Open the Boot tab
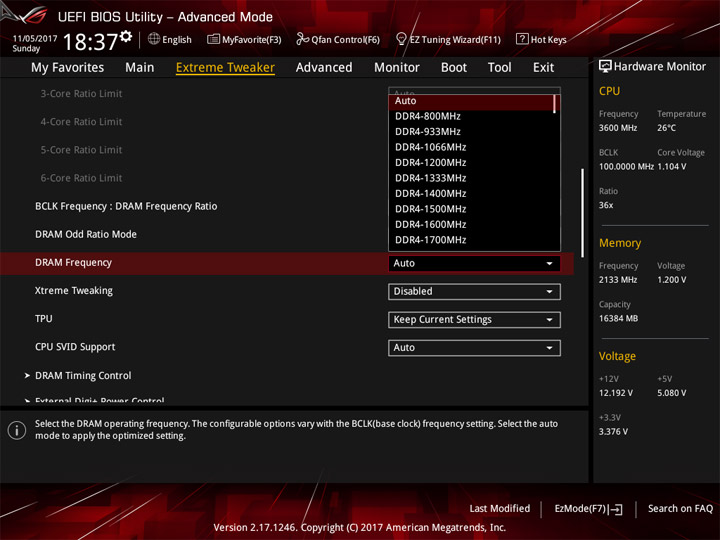Image resolution: width=720 pixels, height=540 pixels. click(x=454, y=68)
